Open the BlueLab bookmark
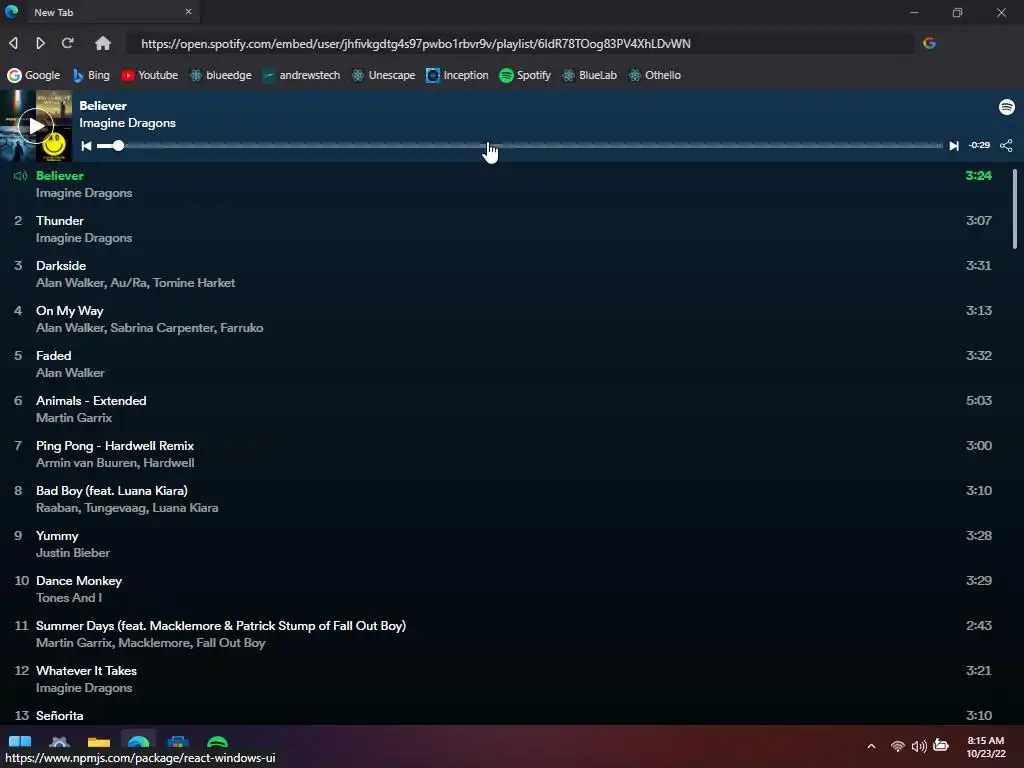 tap(590, 75)
